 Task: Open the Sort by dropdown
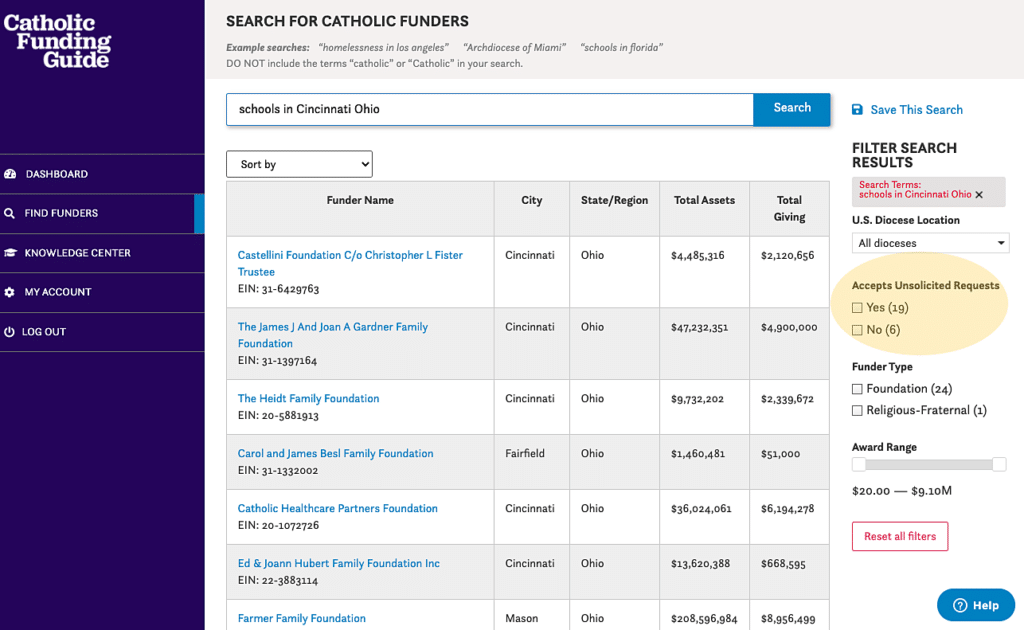[299, 164]
